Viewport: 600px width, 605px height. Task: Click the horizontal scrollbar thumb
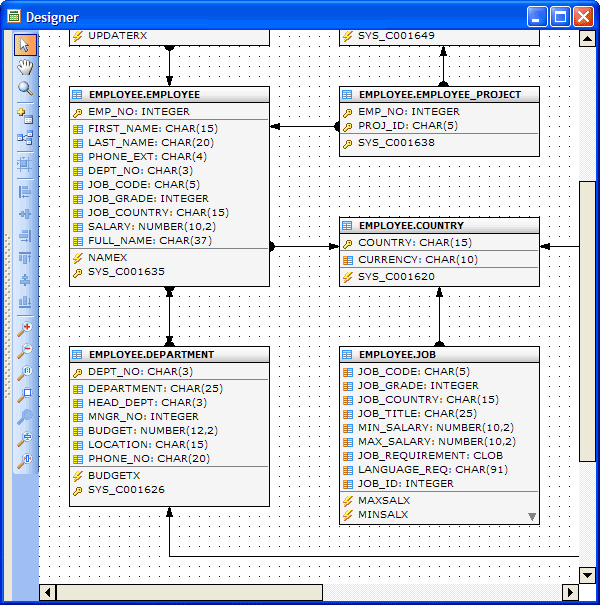[x=189, y=592]
